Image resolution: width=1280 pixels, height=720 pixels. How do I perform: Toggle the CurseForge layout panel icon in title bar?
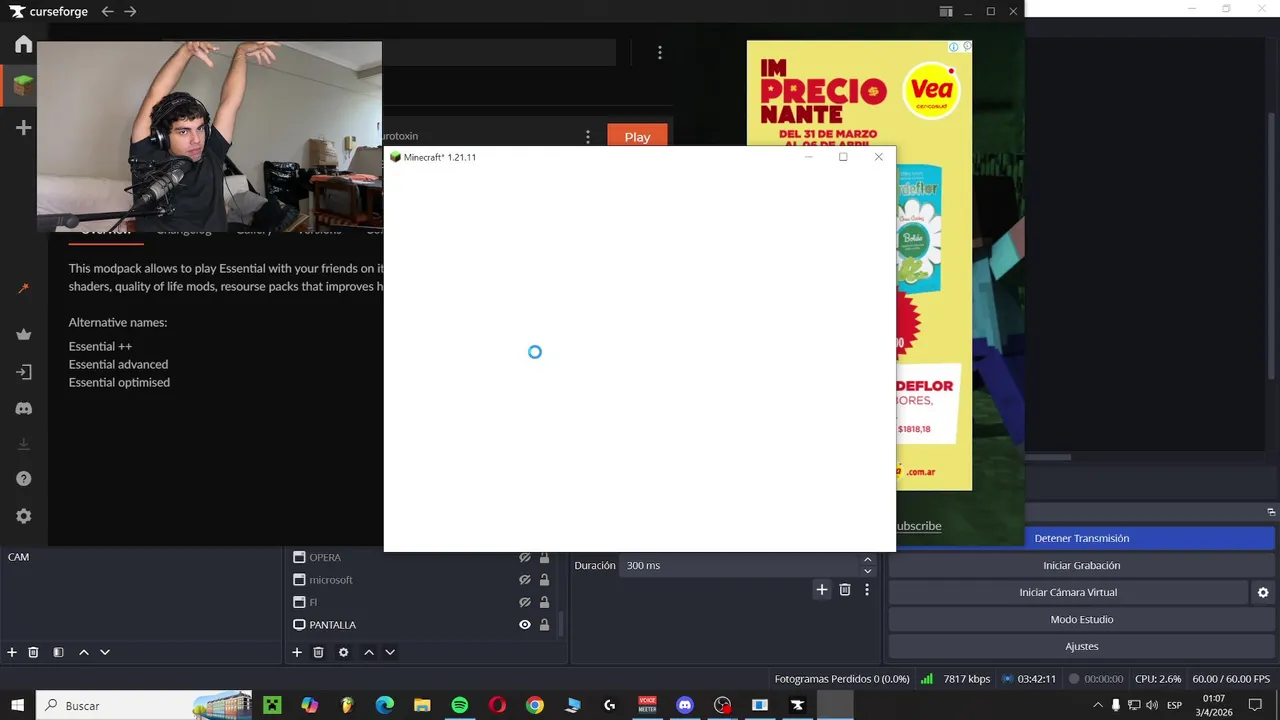coord(946,11)
